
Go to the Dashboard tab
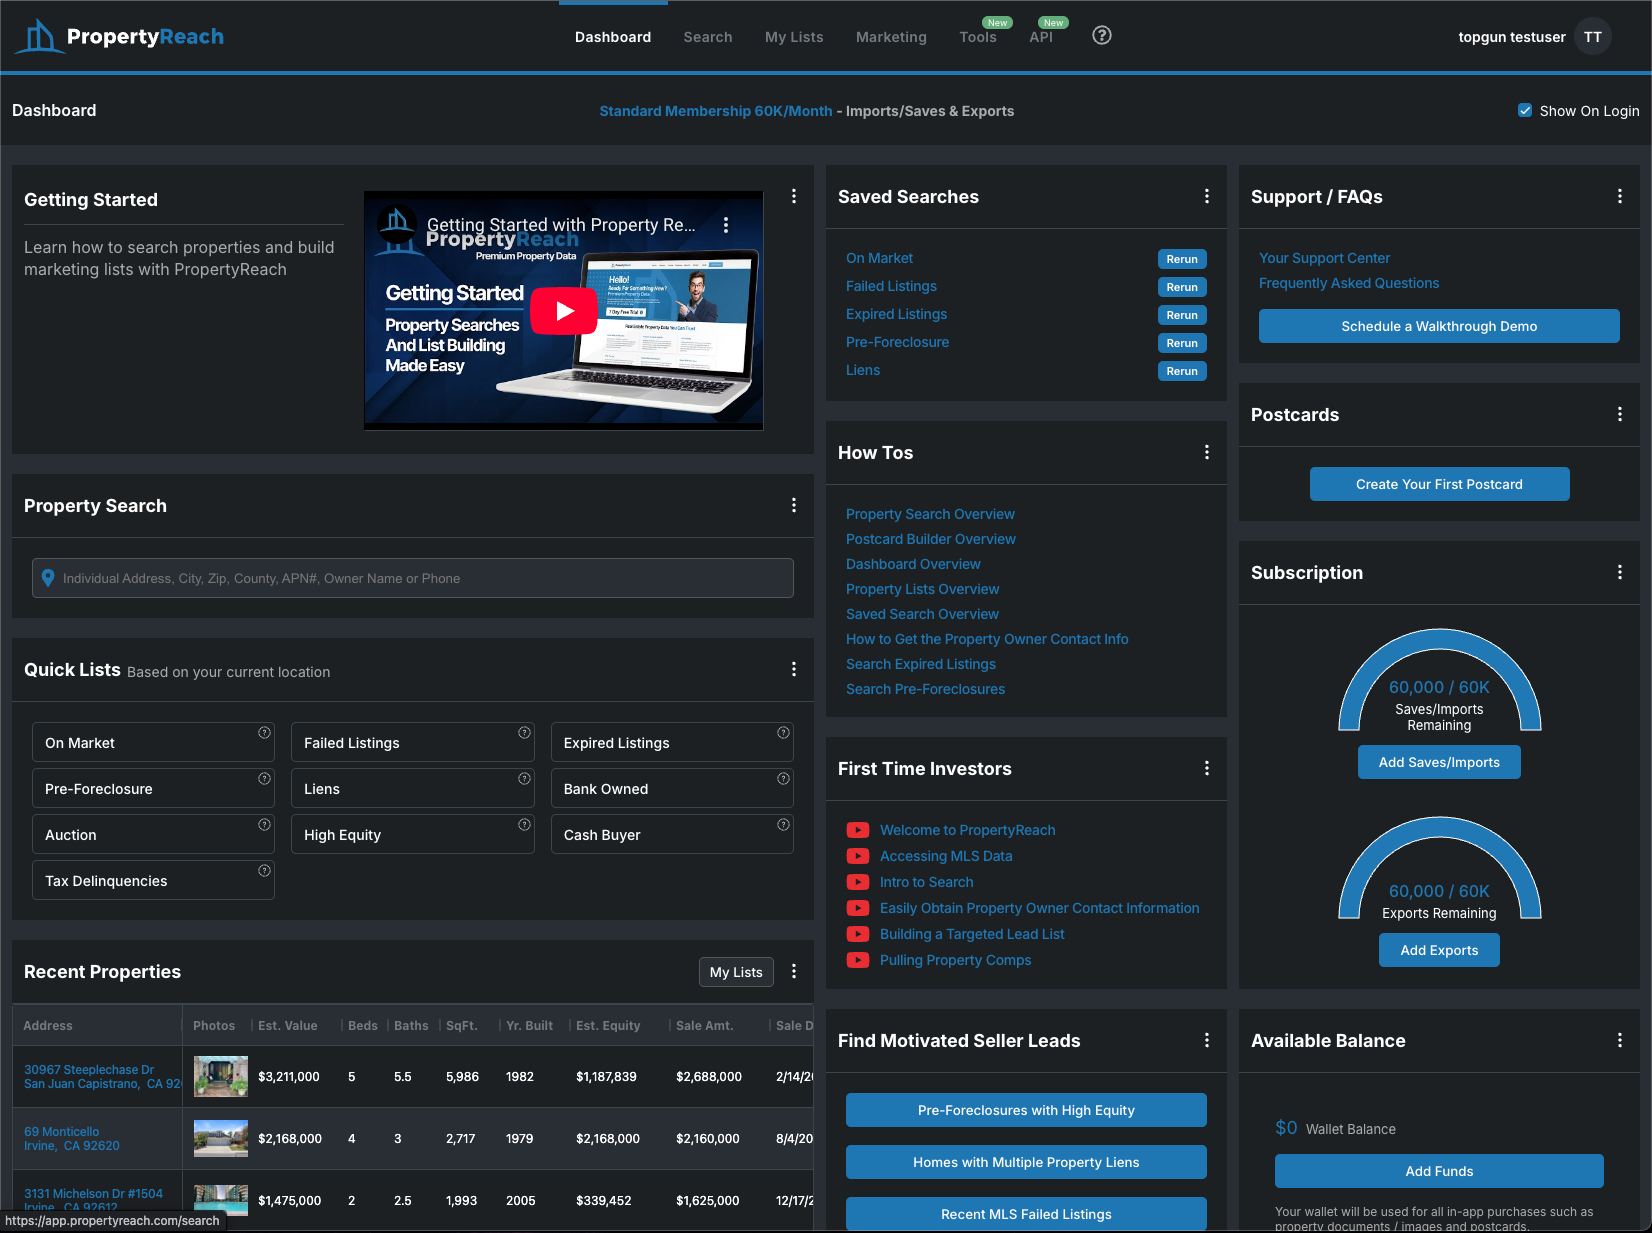click(613, 37)
